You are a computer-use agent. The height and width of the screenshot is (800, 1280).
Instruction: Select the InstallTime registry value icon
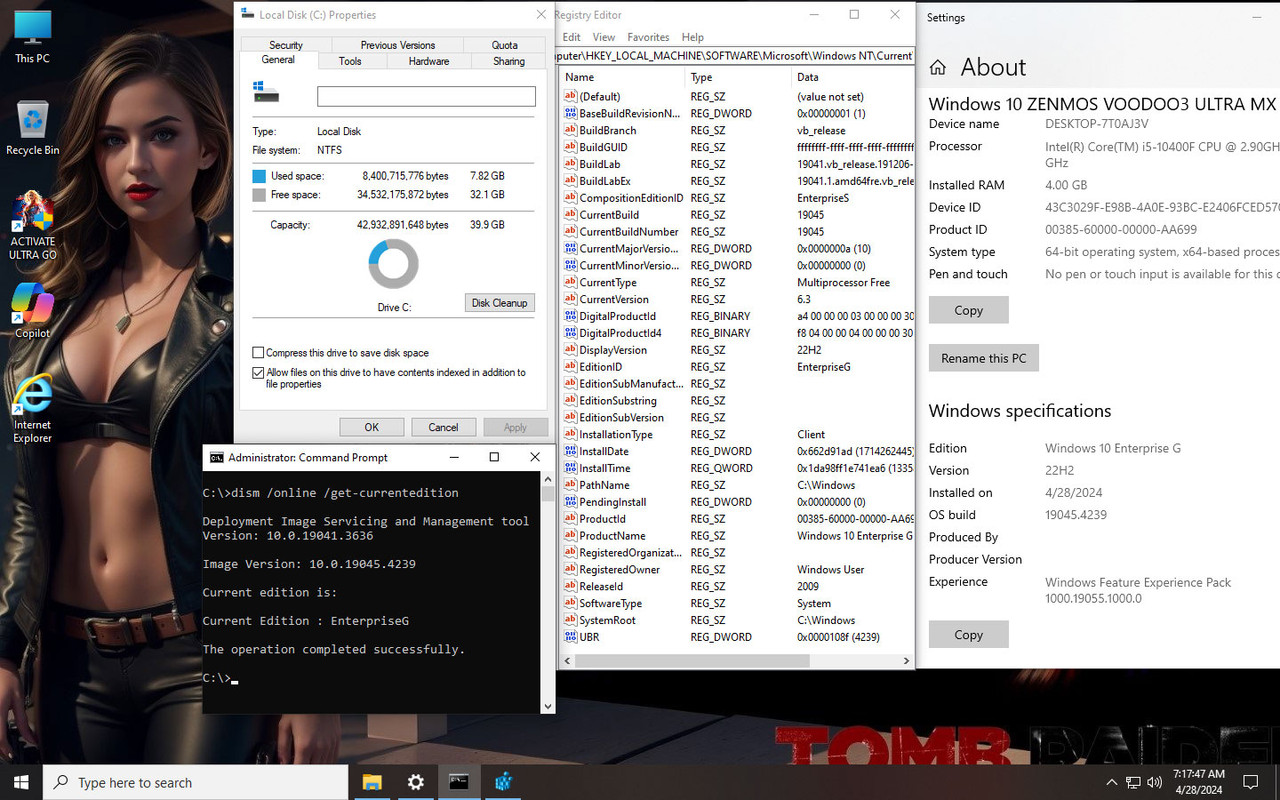(570, 468)
